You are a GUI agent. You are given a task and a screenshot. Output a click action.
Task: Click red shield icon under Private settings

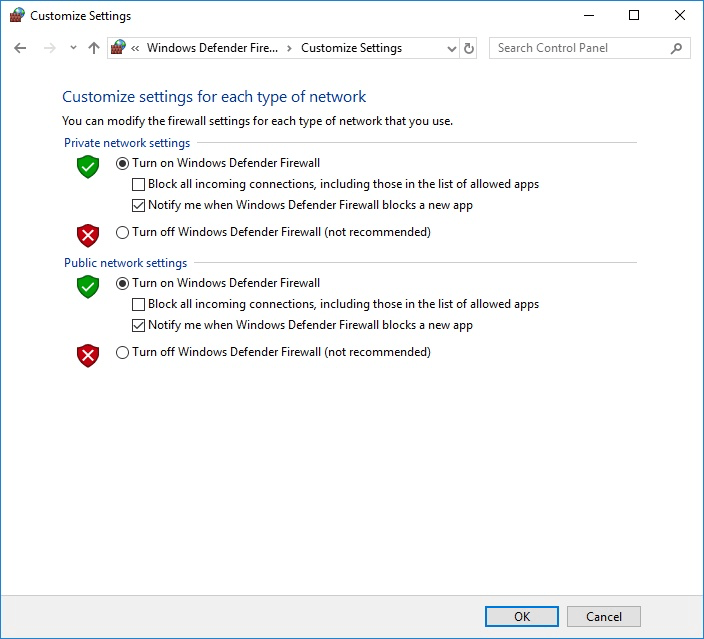point(88,235)
